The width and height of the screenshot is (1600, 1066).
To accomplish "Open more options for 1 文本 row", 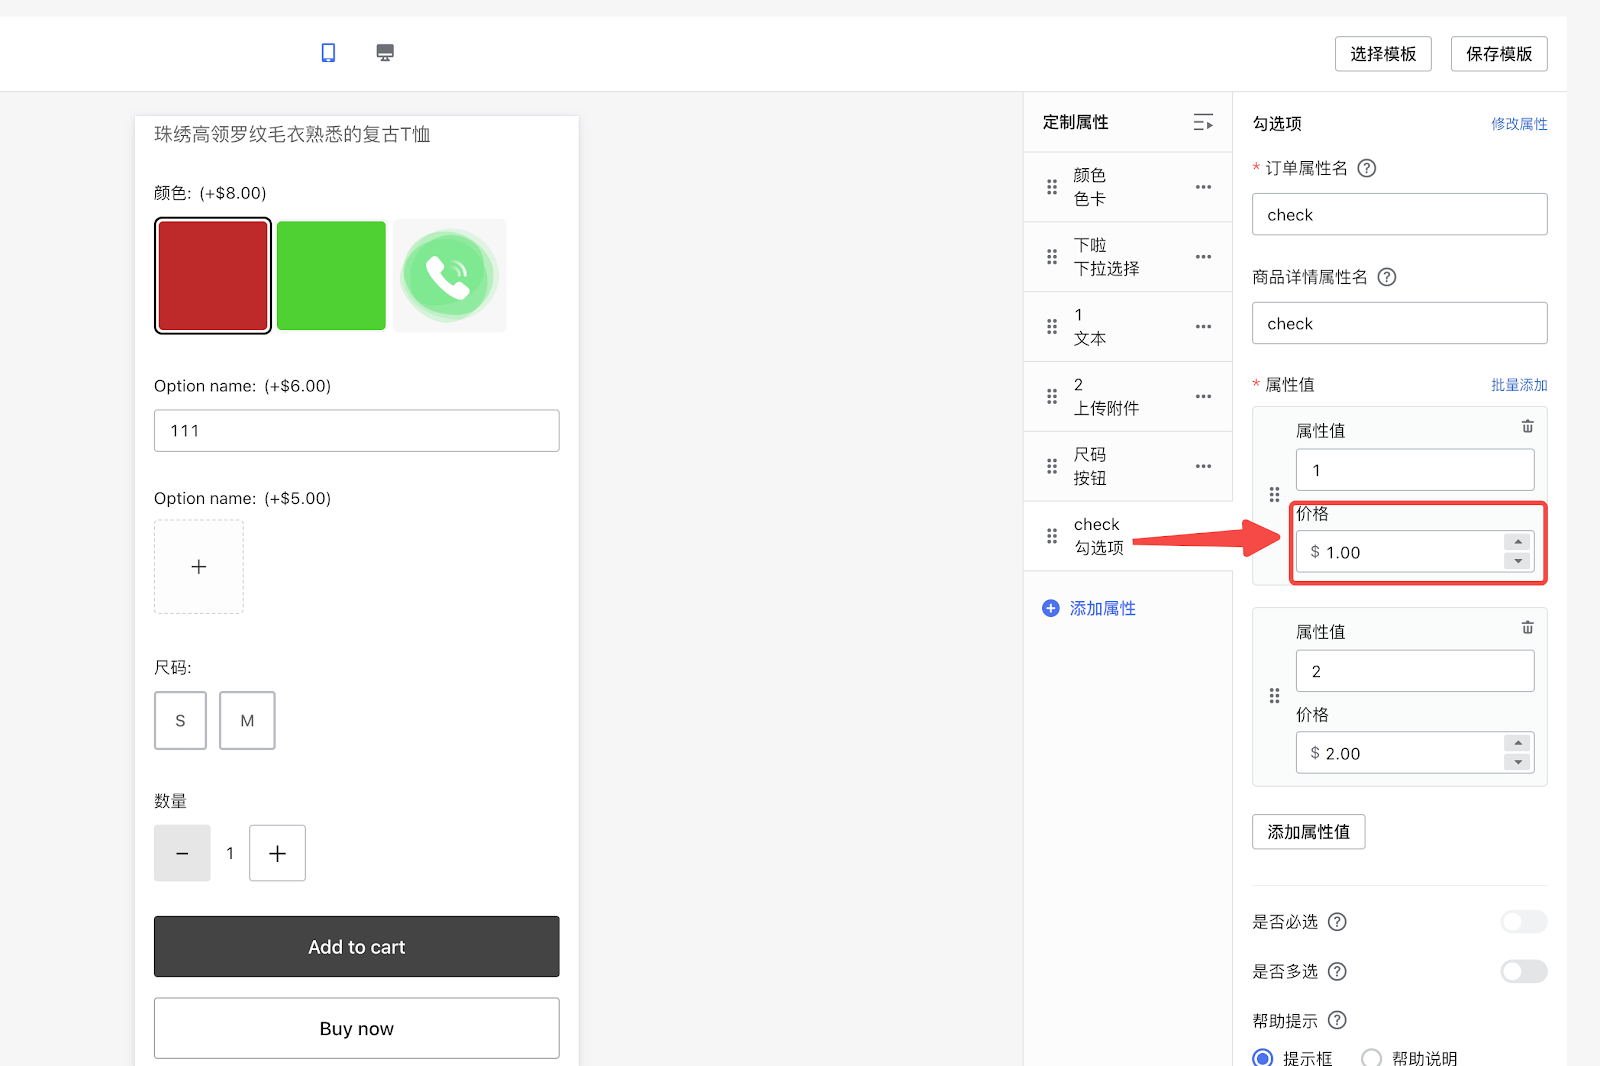I will tap(1203, 327).
